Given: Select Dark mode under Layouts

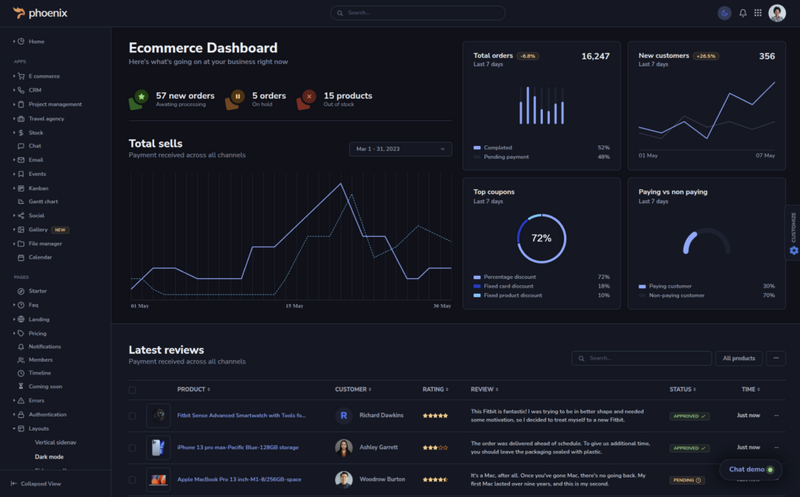Looking at the screenshot, I should click(x=49, y=456).
